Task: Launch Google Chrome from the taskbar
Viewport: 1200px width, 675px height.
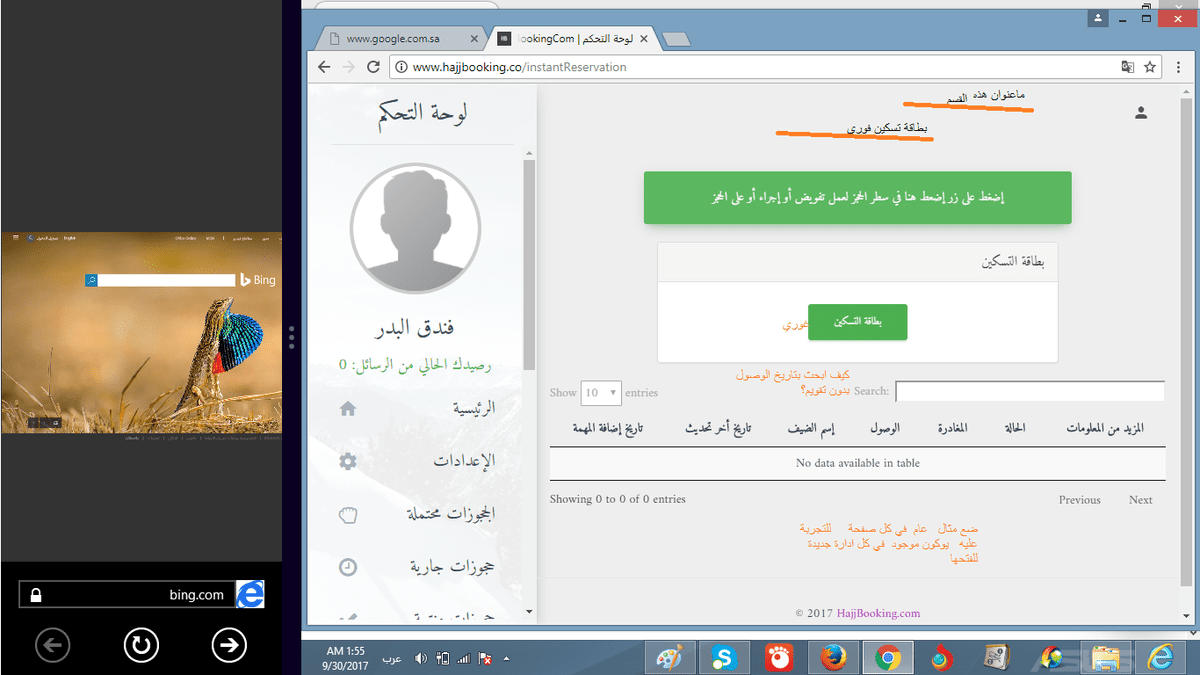Action: tap(888, 657)
